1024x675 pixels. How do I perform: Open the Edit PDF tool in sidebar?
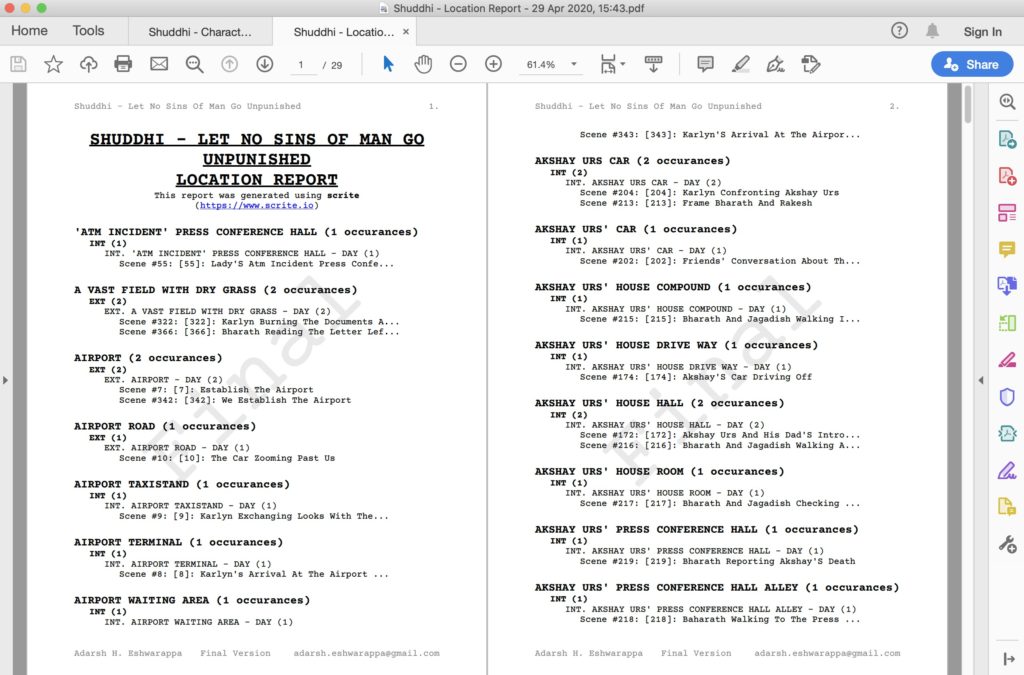(x=1007, y=213)
